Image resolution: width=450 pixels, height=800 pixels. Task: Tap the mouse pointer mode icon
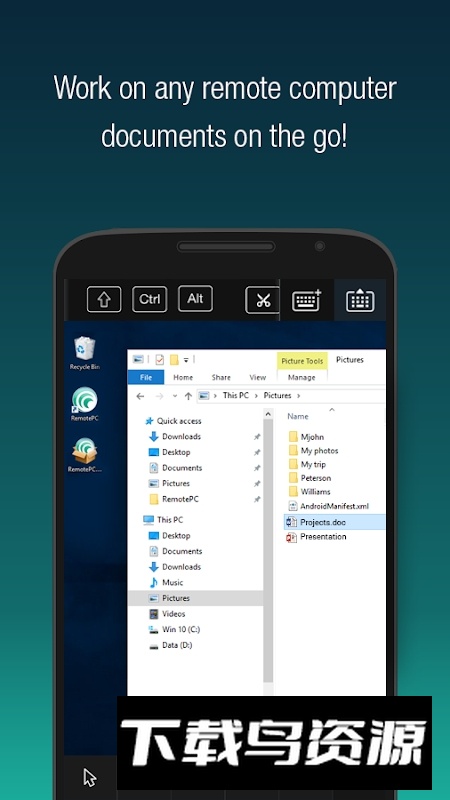tap(90, 778)
